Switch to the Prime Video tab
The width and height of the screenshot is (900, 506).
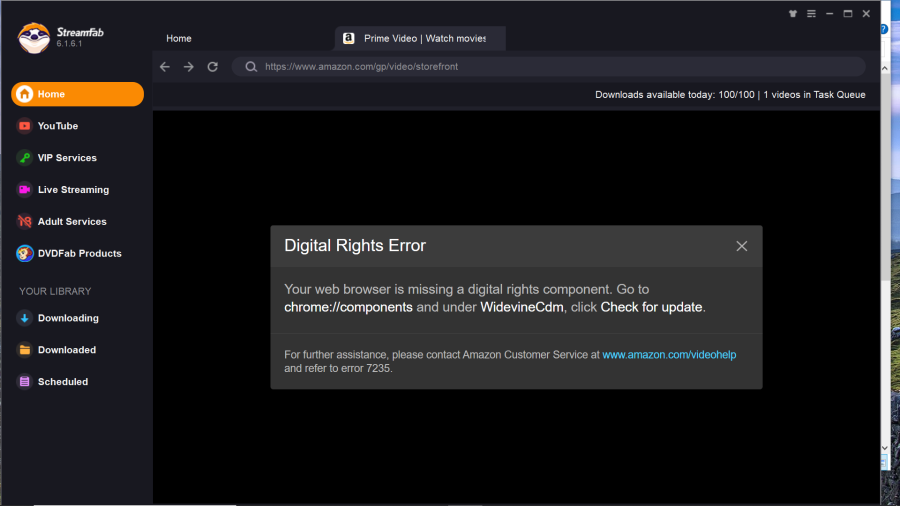(420, 38)
